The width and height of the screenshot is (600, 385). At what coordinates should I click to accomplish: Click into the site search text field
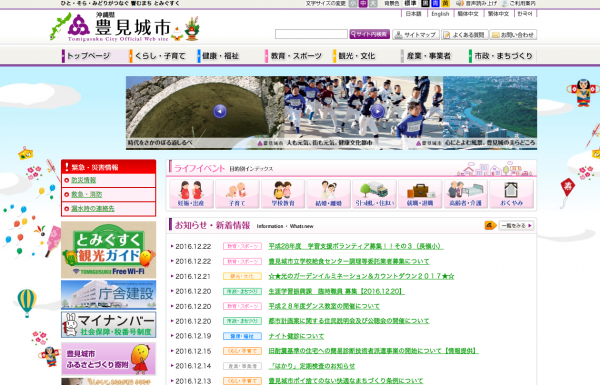(311, 34)
